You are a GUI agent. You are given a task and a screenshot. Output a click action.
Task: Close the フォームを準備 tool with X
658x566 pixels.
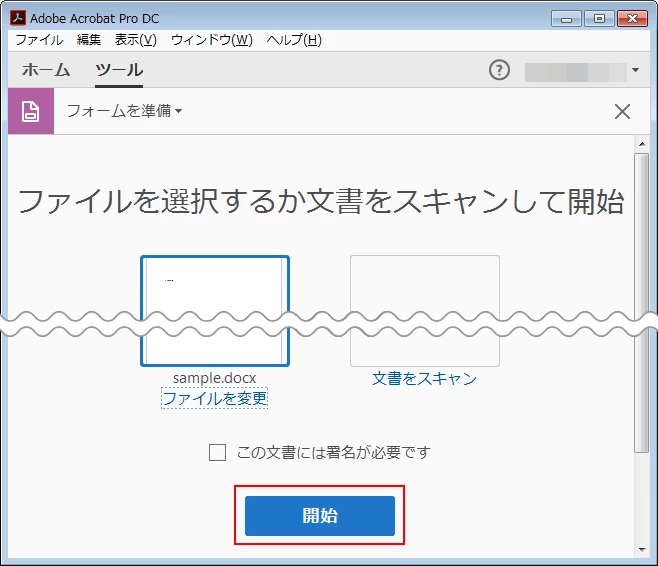pos(622,112)
